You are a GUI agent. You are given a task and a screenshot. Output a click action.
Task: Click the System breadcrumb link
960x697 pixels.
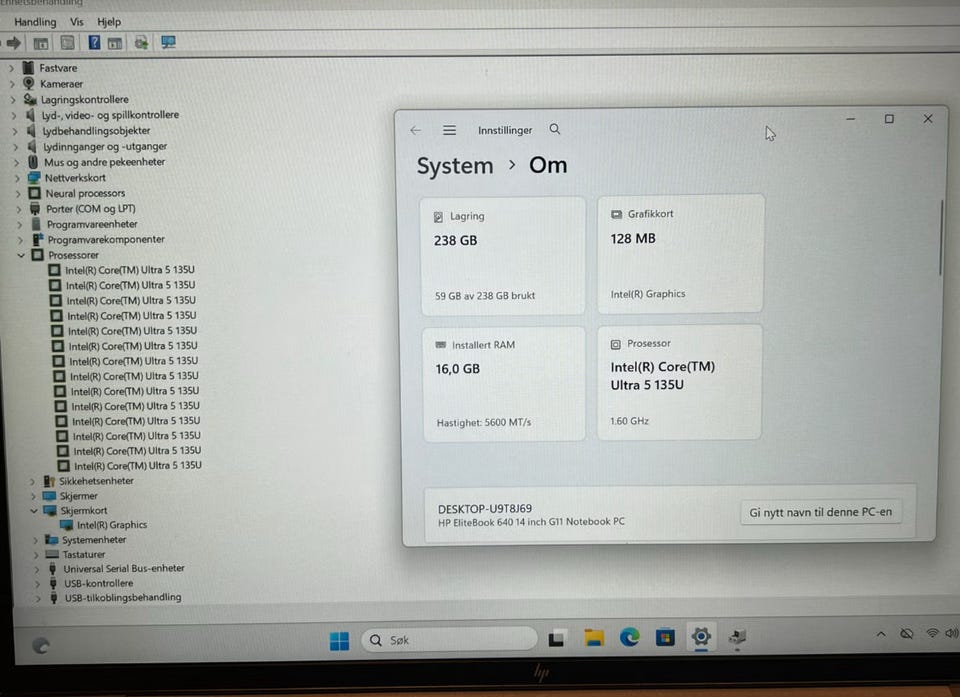click(x=455, y=166)
